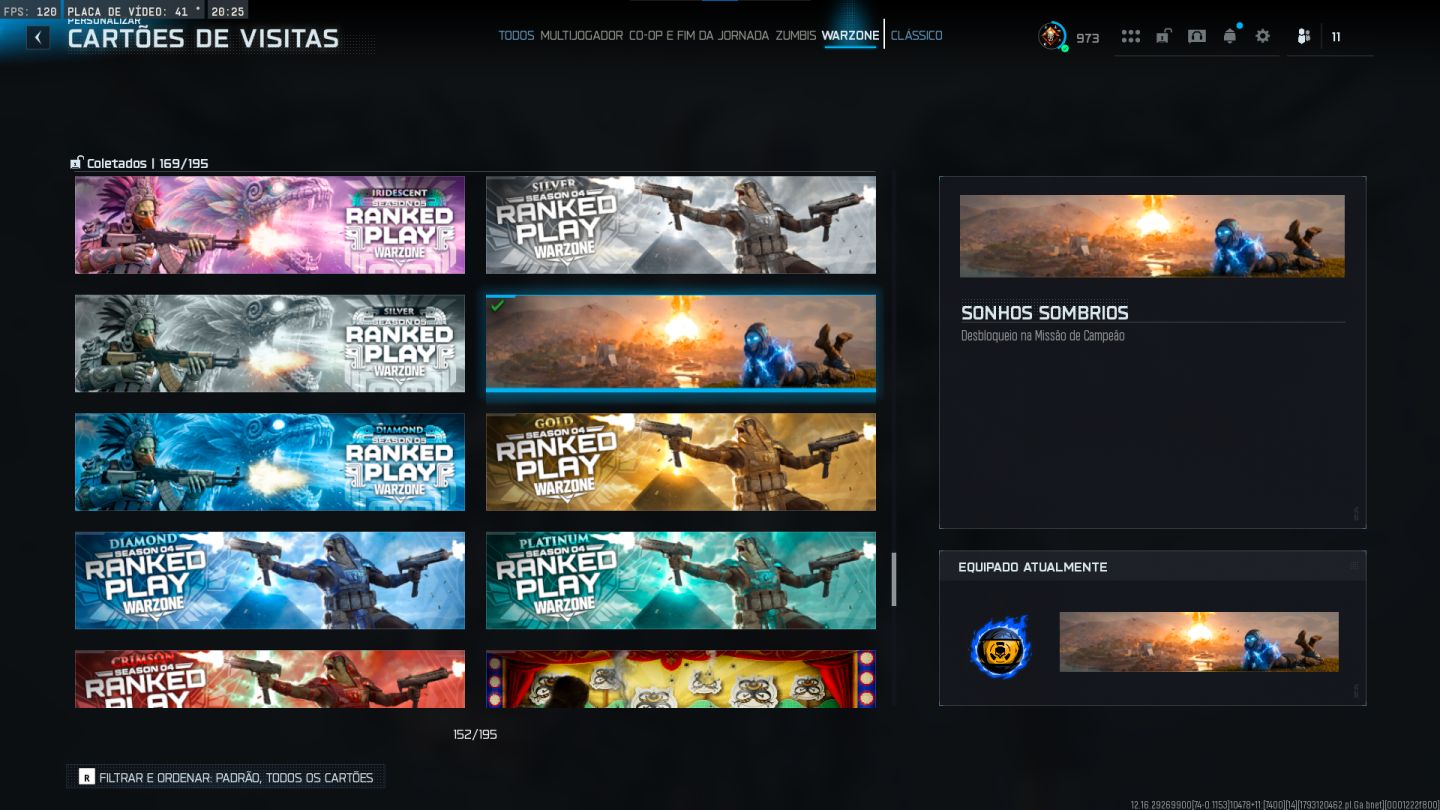
Task: Open the friends social icon
Action: click(x=1304, y=37)
